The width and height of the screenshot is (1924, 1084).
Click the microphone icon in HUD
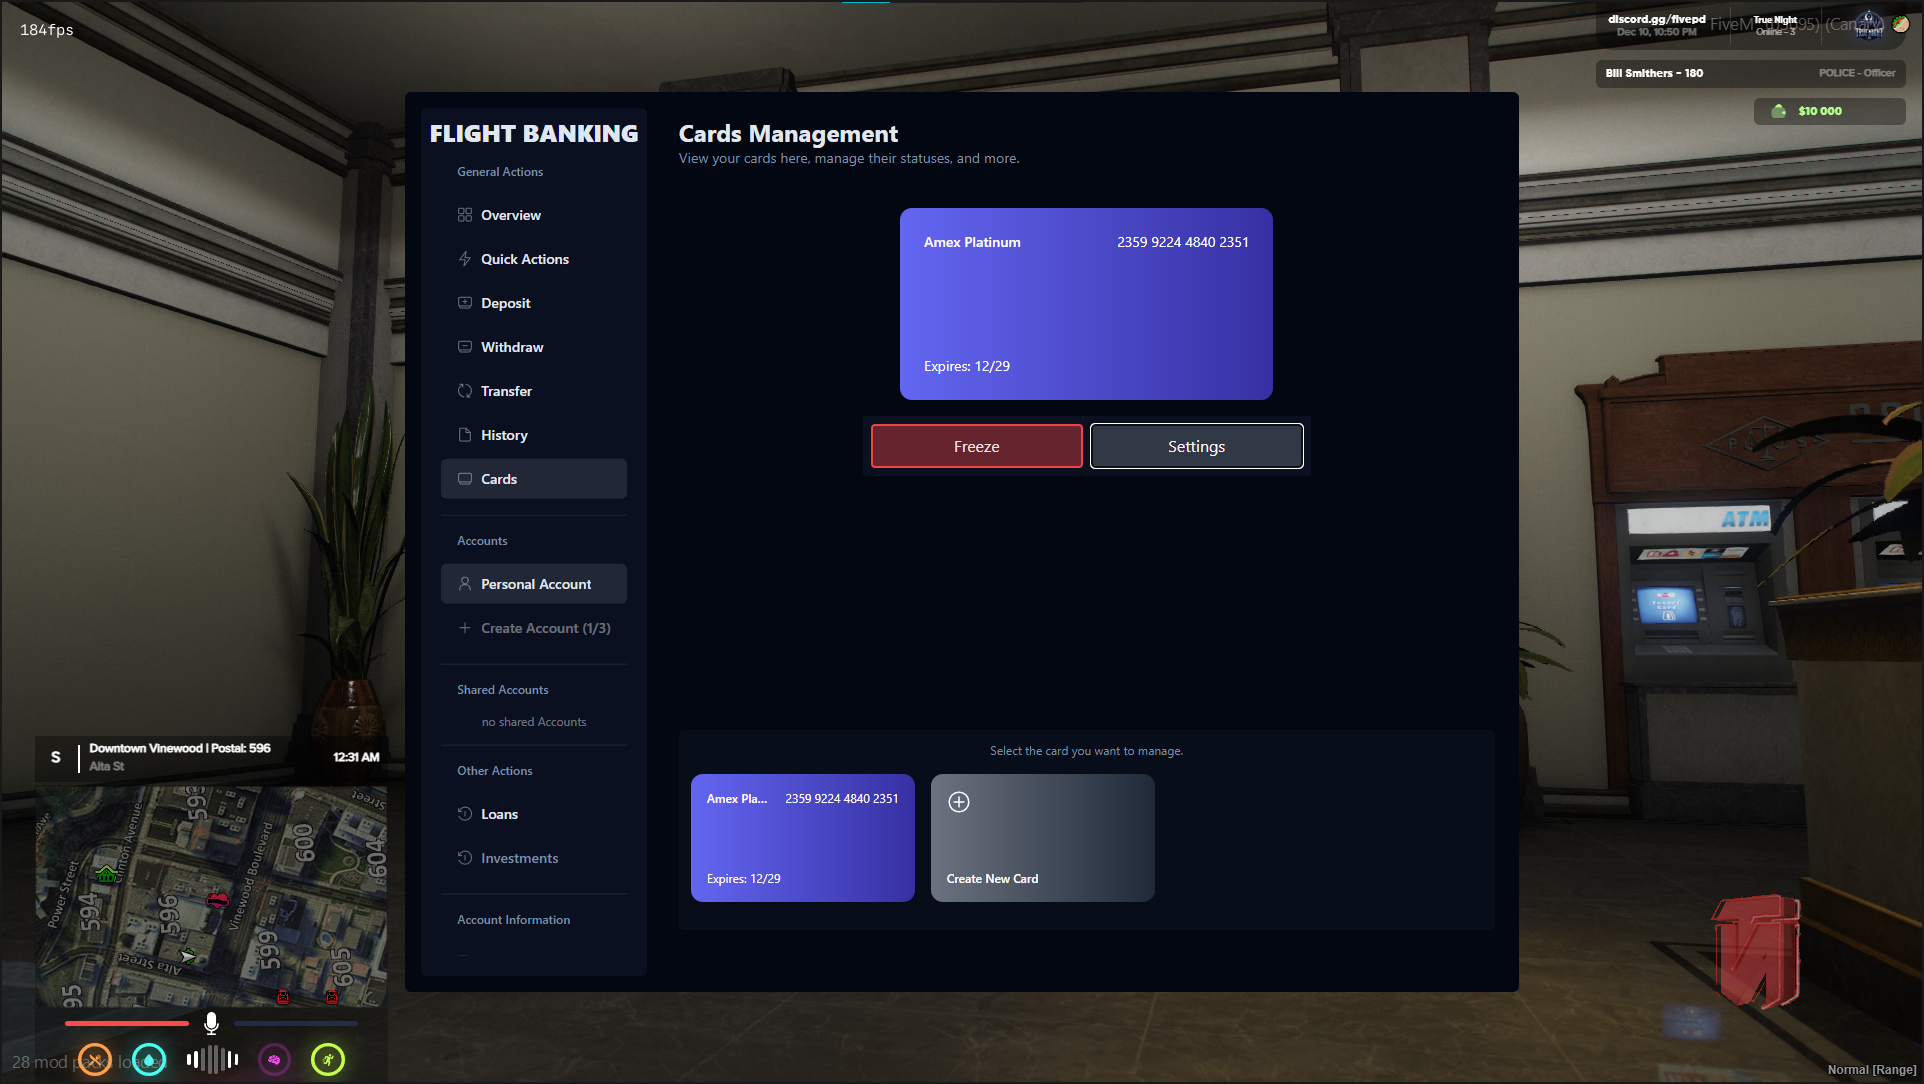point(211,1023)
